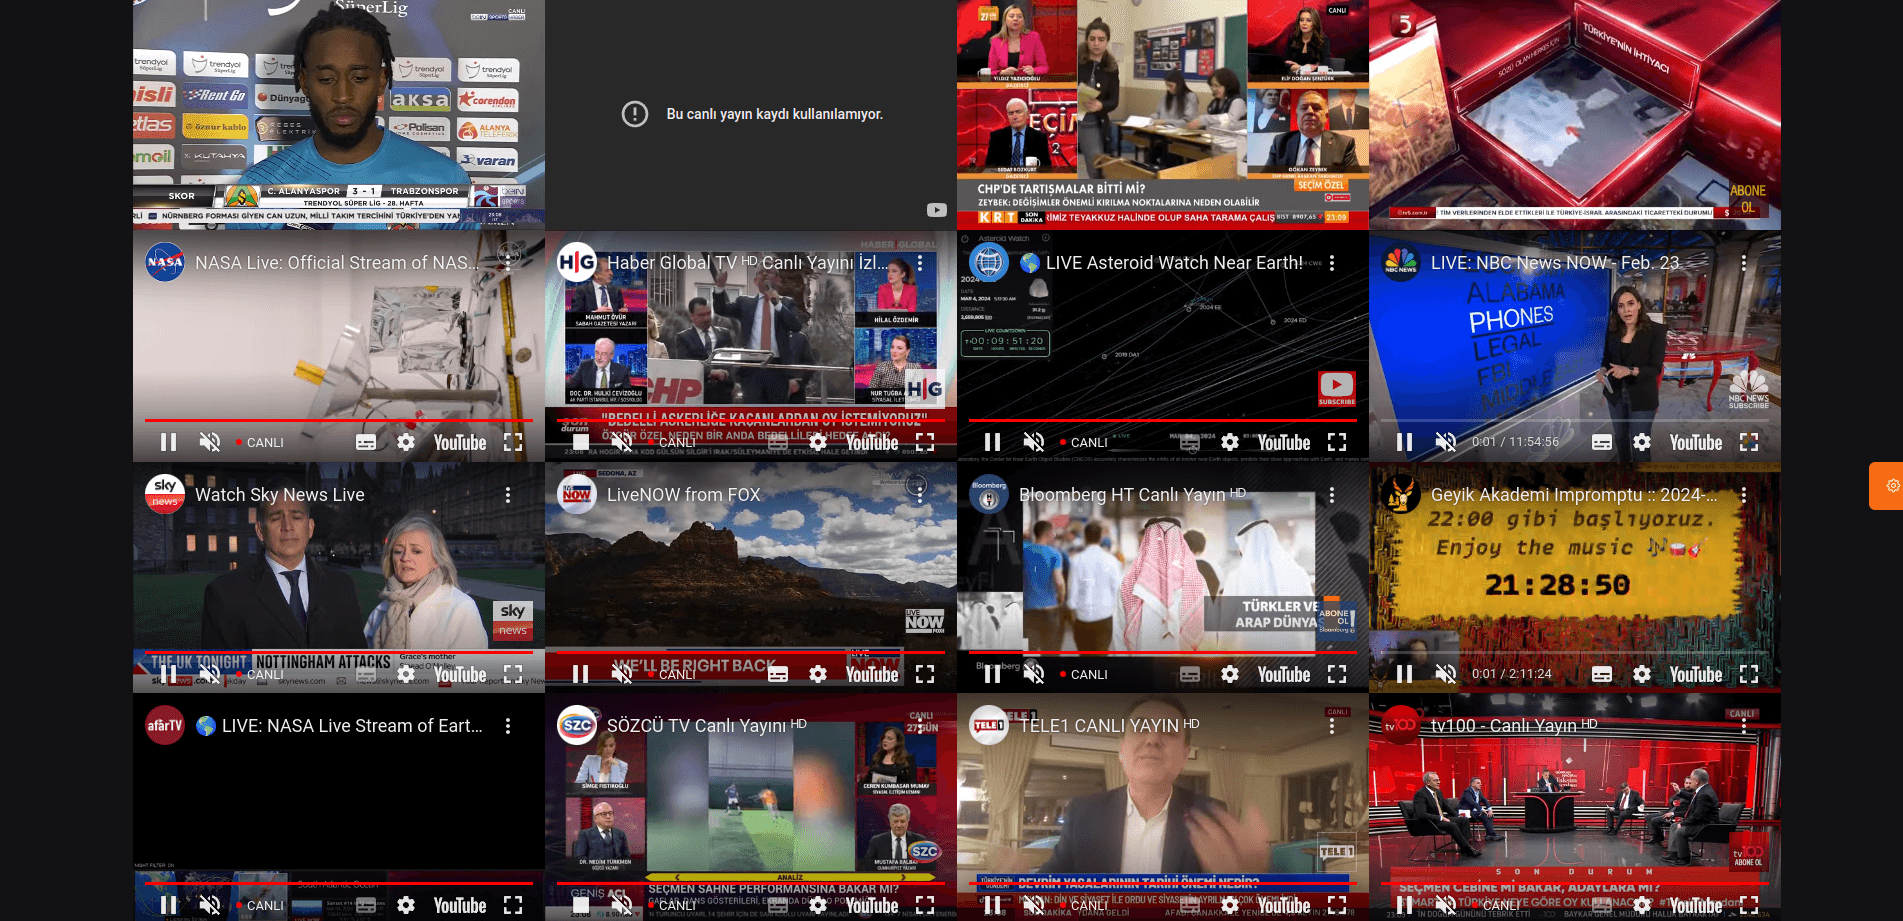Unmute the NBC News NOW player
This screenshot has height=921, width=1903.
1446,442
